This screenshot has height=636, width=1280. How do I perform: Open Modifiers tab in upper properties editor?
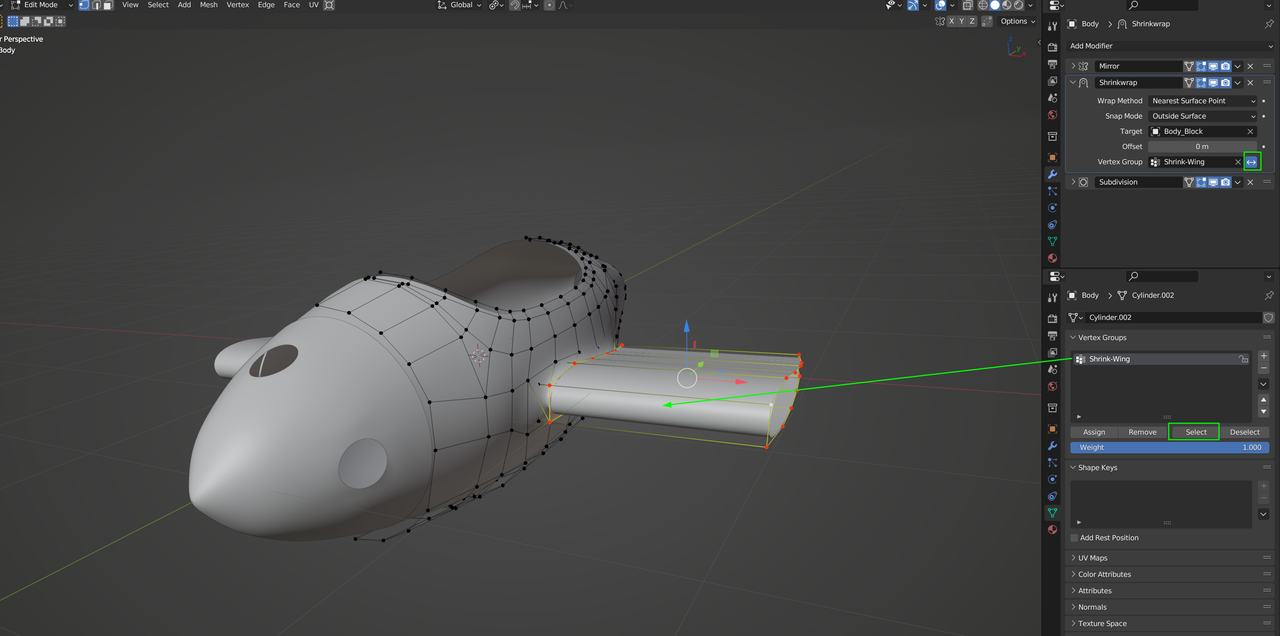[1052, 174]
